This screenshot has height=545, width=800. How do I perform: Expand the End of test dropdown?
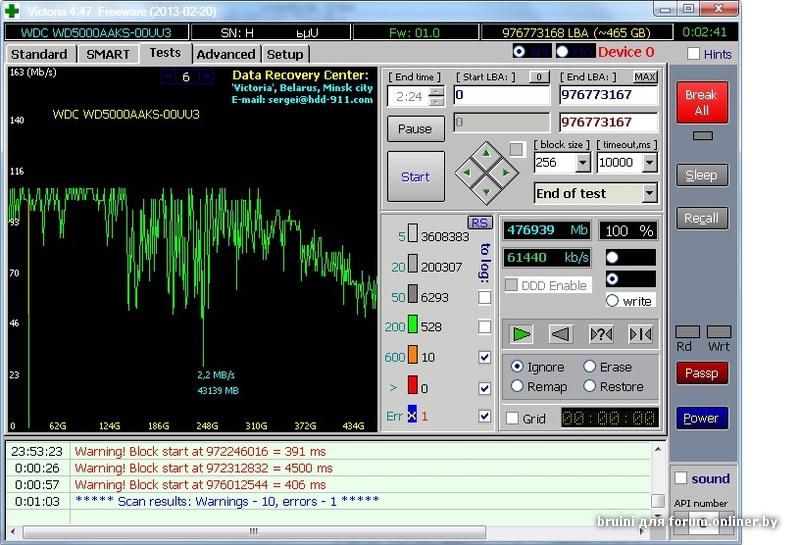[649, 193]
